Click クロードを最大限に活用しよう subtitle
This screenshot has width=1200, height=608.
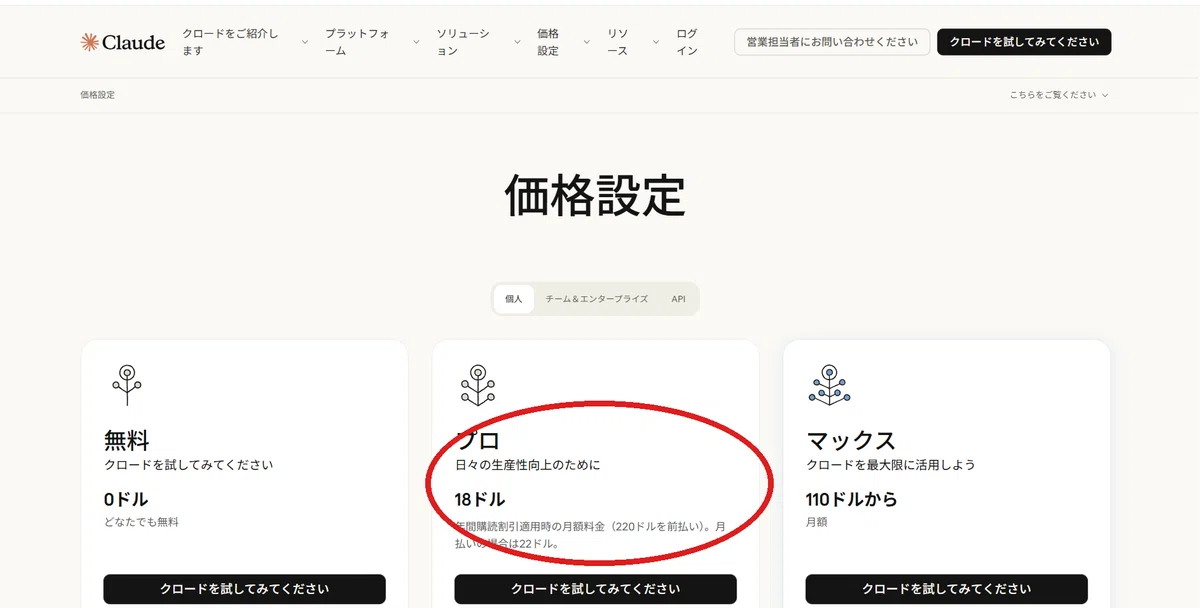(891, 465)
